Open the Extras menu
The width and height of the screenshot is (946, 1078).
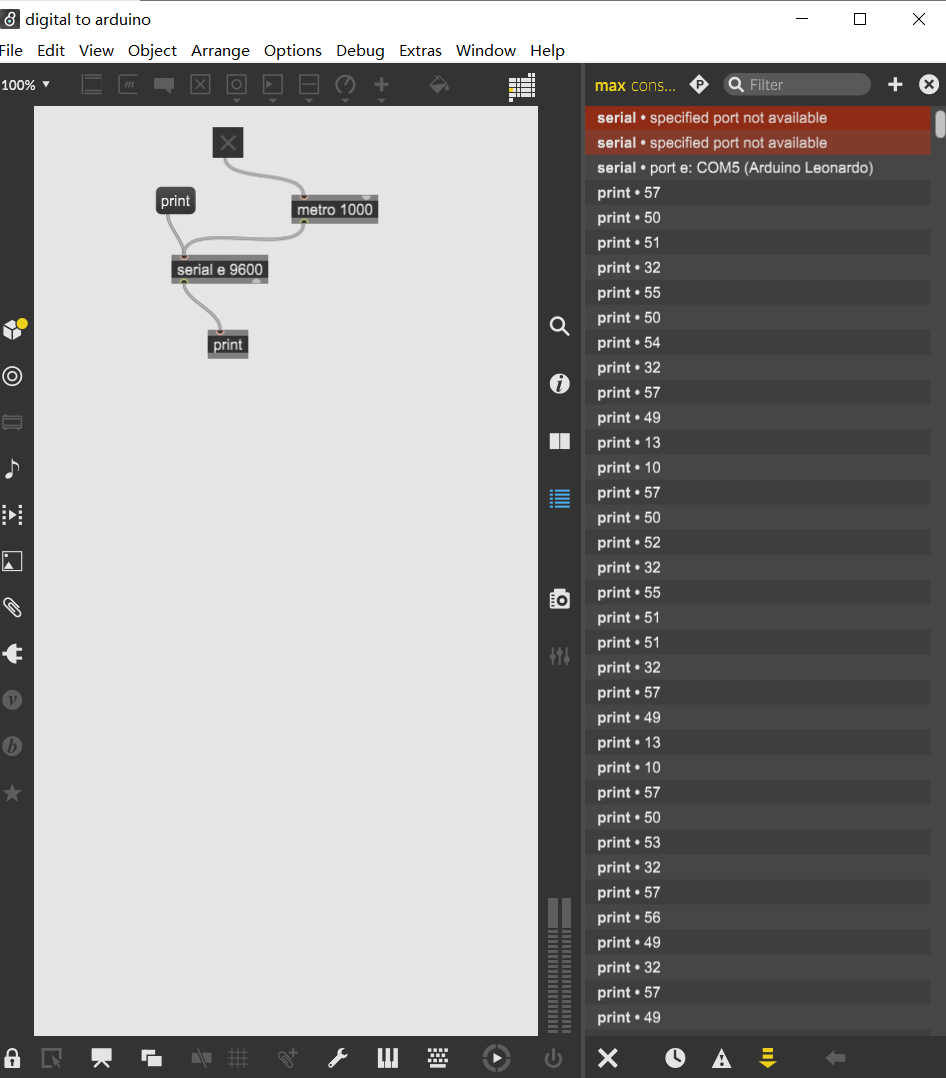420,51
